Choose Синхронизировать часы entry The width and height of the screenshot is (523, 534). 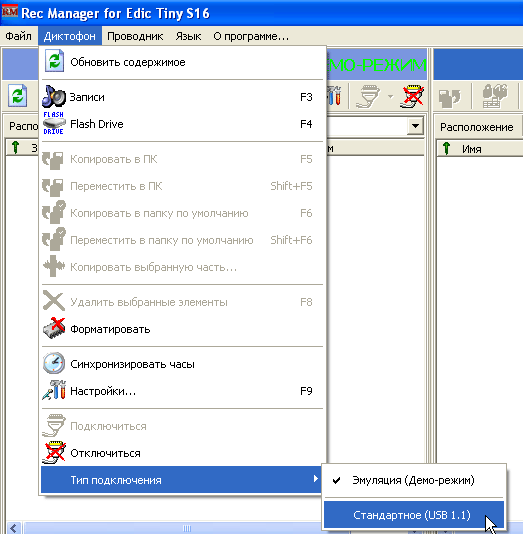point(182,364)
